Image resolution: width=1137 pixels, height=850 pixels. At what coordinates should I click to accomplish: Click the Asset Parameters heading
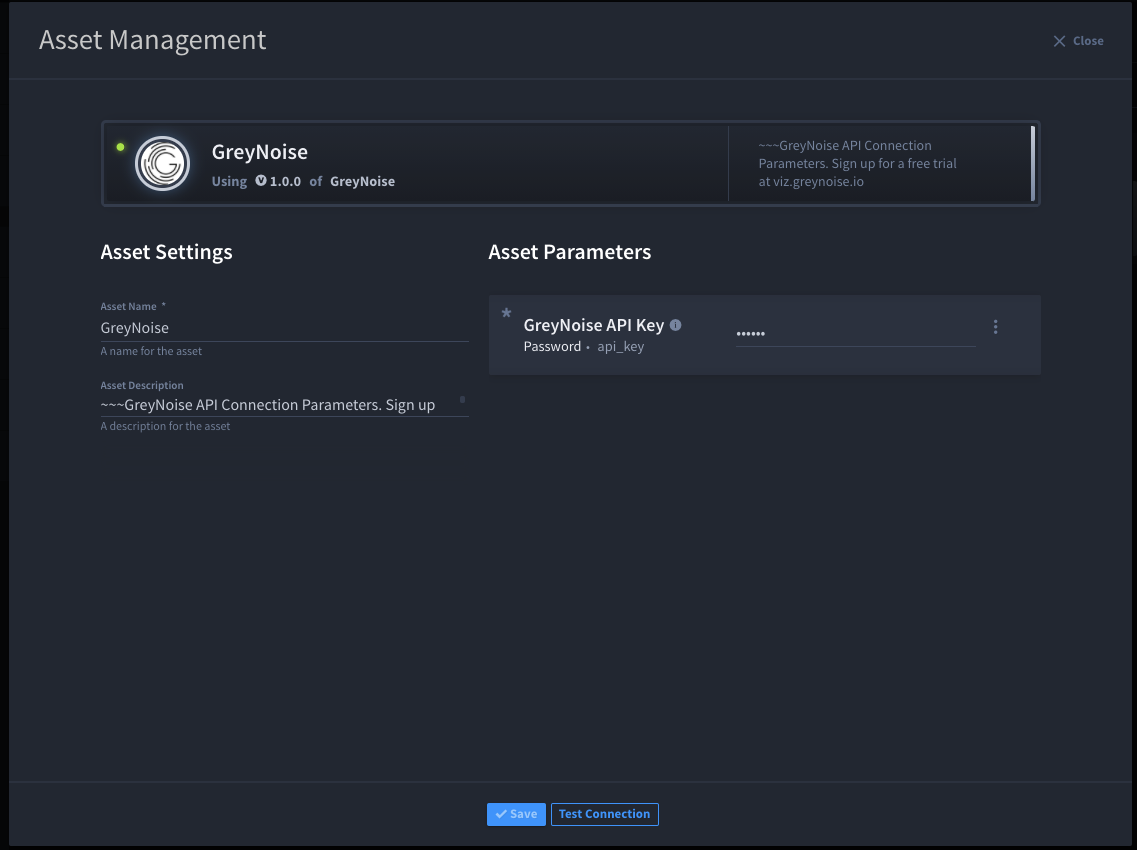point(570,252)
